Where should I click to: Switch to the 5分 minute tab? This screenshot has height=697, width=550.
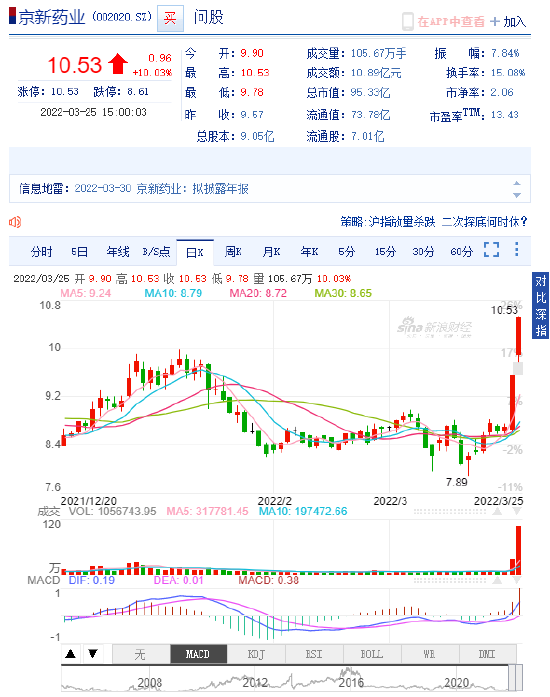tap(347, 252)
